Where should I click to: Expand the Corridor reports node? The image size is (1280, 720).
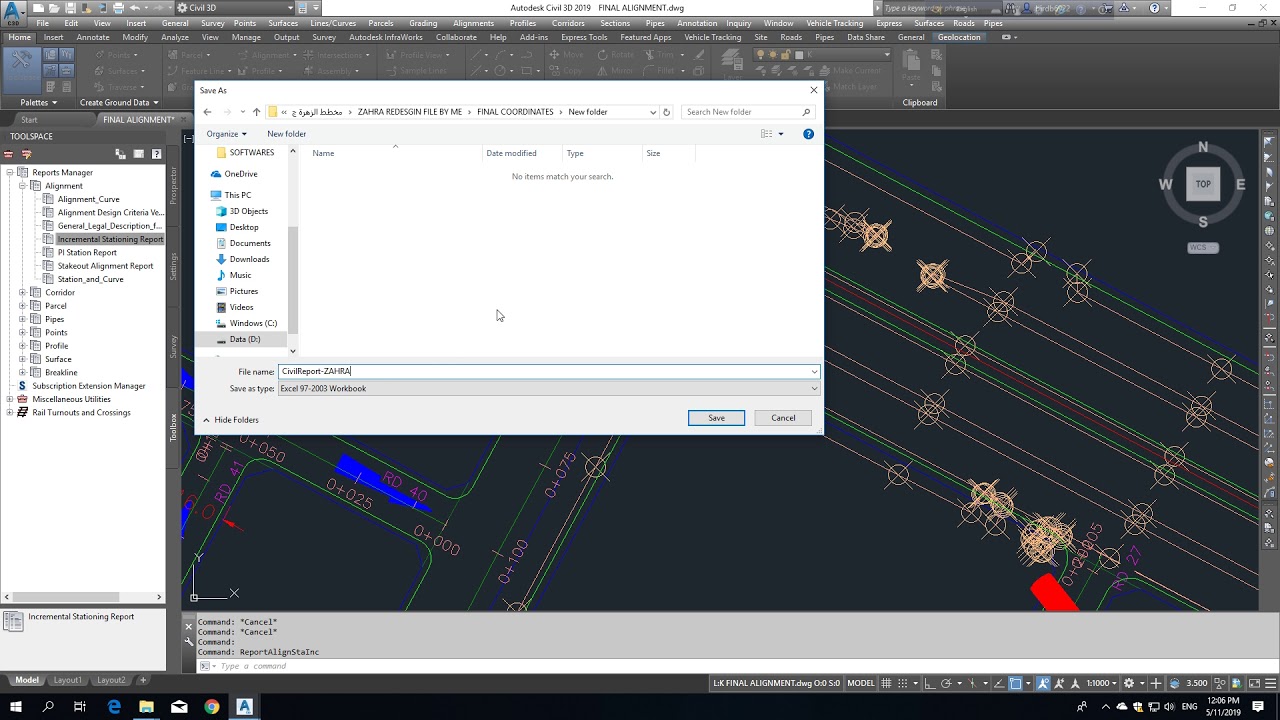[22, 293]
